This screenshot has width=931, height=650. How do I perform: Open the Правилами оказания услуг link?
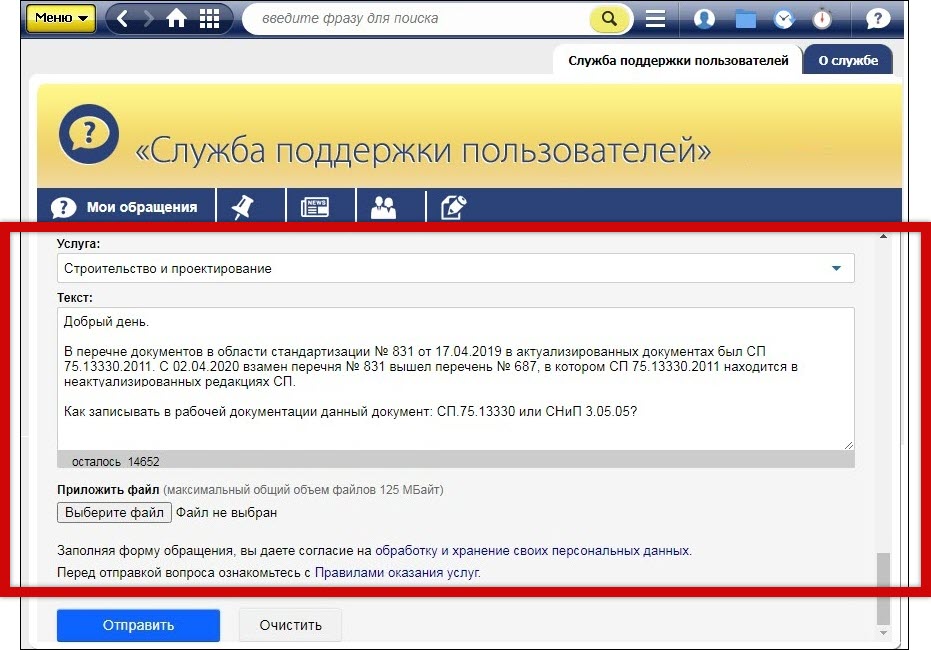coord(397,573)
